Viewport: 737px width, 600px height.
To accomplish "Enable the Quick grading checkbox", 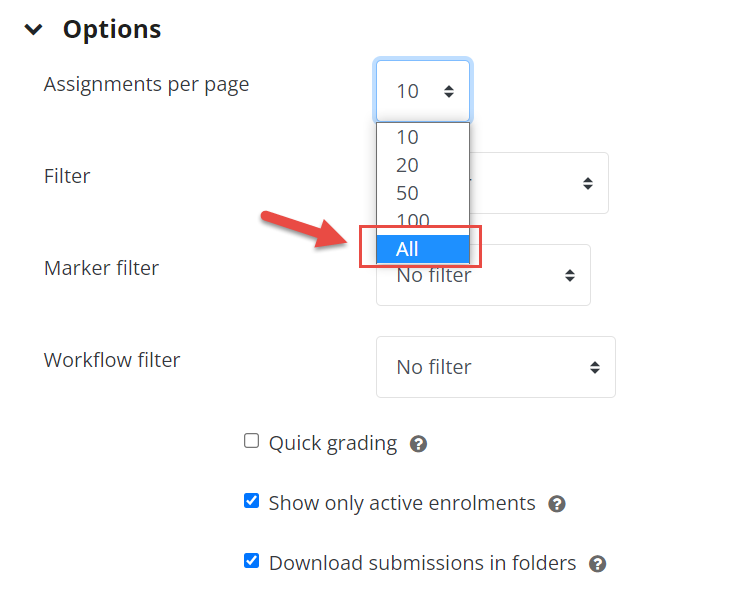I will click(x=251, y=441).
